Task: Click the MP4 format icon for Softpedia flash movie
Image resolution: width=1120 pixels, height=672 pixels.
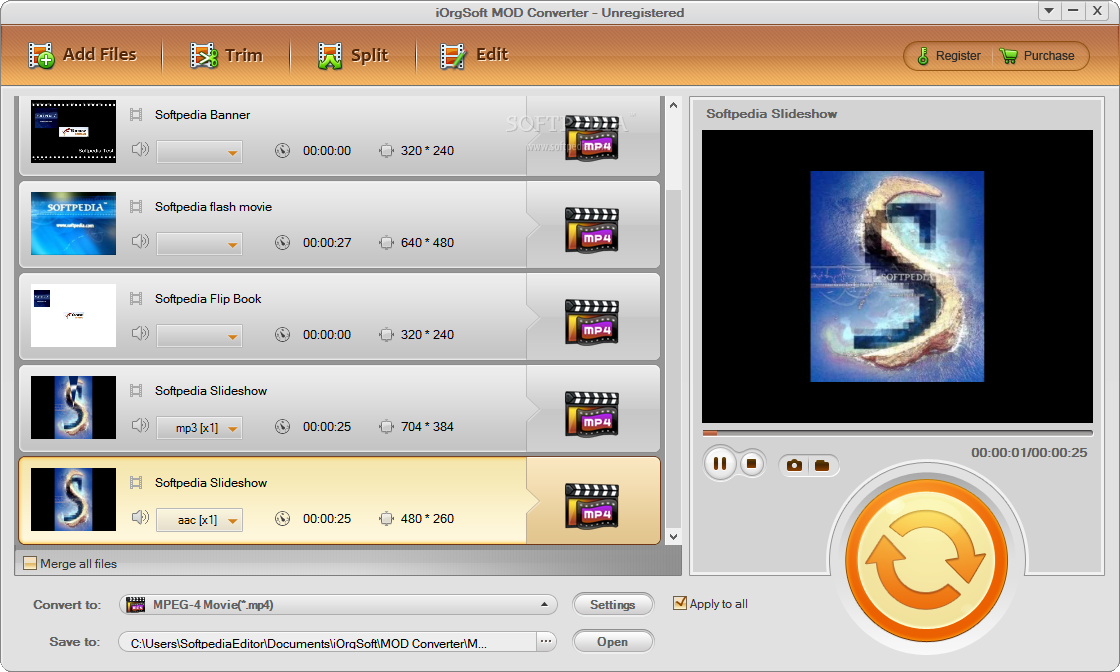Action: pyautogui.click(x=591, y=230)
